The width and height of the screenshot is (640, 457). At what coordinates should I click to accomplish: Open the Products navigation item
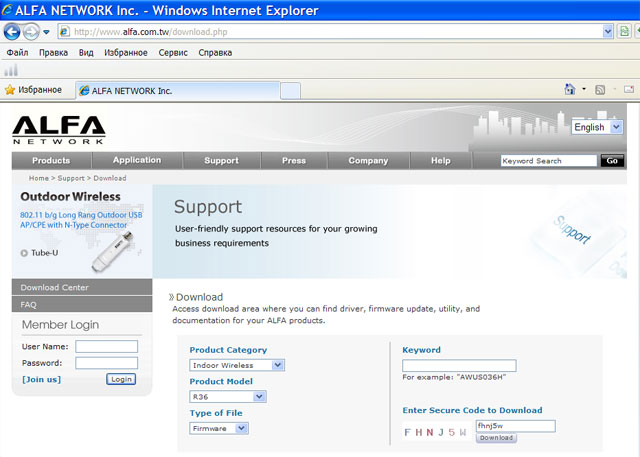click(x=51, y=160)
